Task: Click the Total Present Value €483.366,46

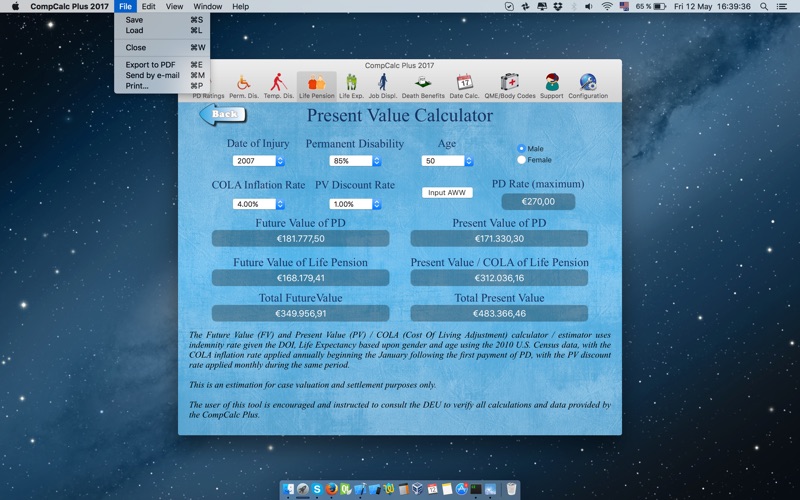Action: click(x=499, y=313)
